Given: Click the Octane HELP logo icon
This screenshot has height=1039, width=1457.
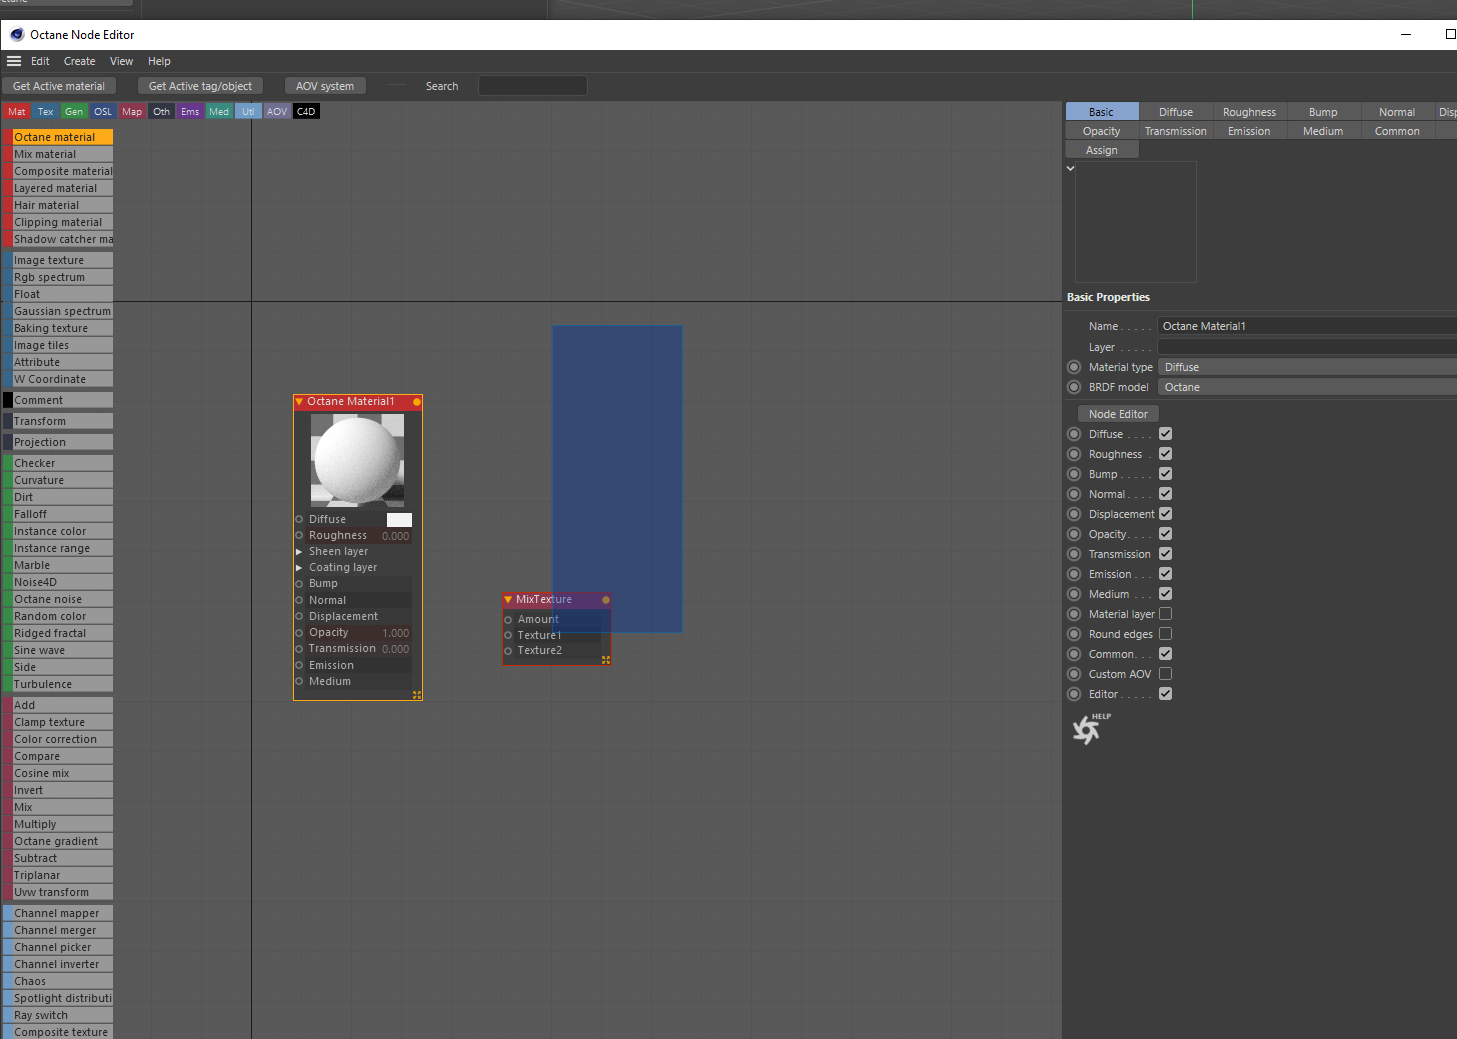Looking at the screenshot, I should click(1089, 729).
